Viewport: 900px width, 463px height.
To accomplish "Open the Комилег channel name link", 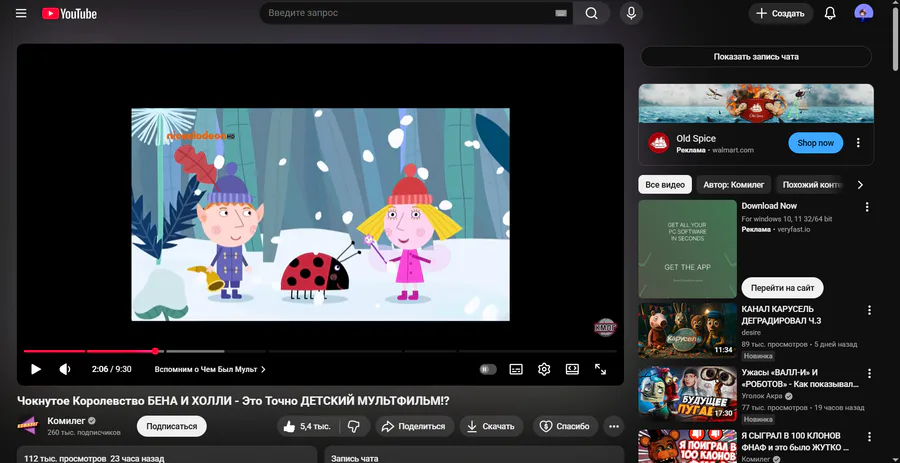I will tap(67, 421).
